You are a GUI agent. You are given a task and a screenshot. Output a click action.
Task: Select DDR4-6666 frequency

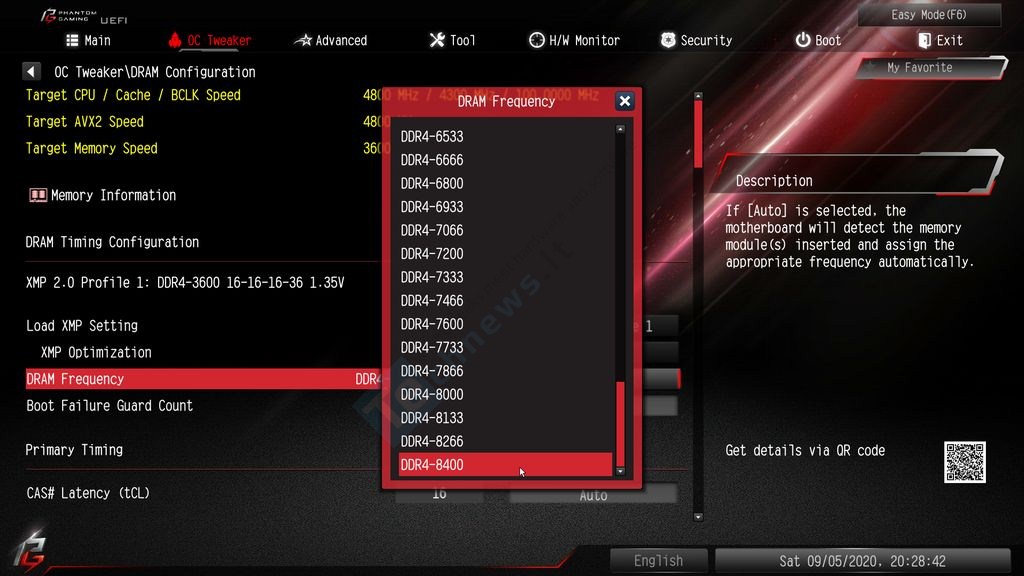click(x=505, y=160)
